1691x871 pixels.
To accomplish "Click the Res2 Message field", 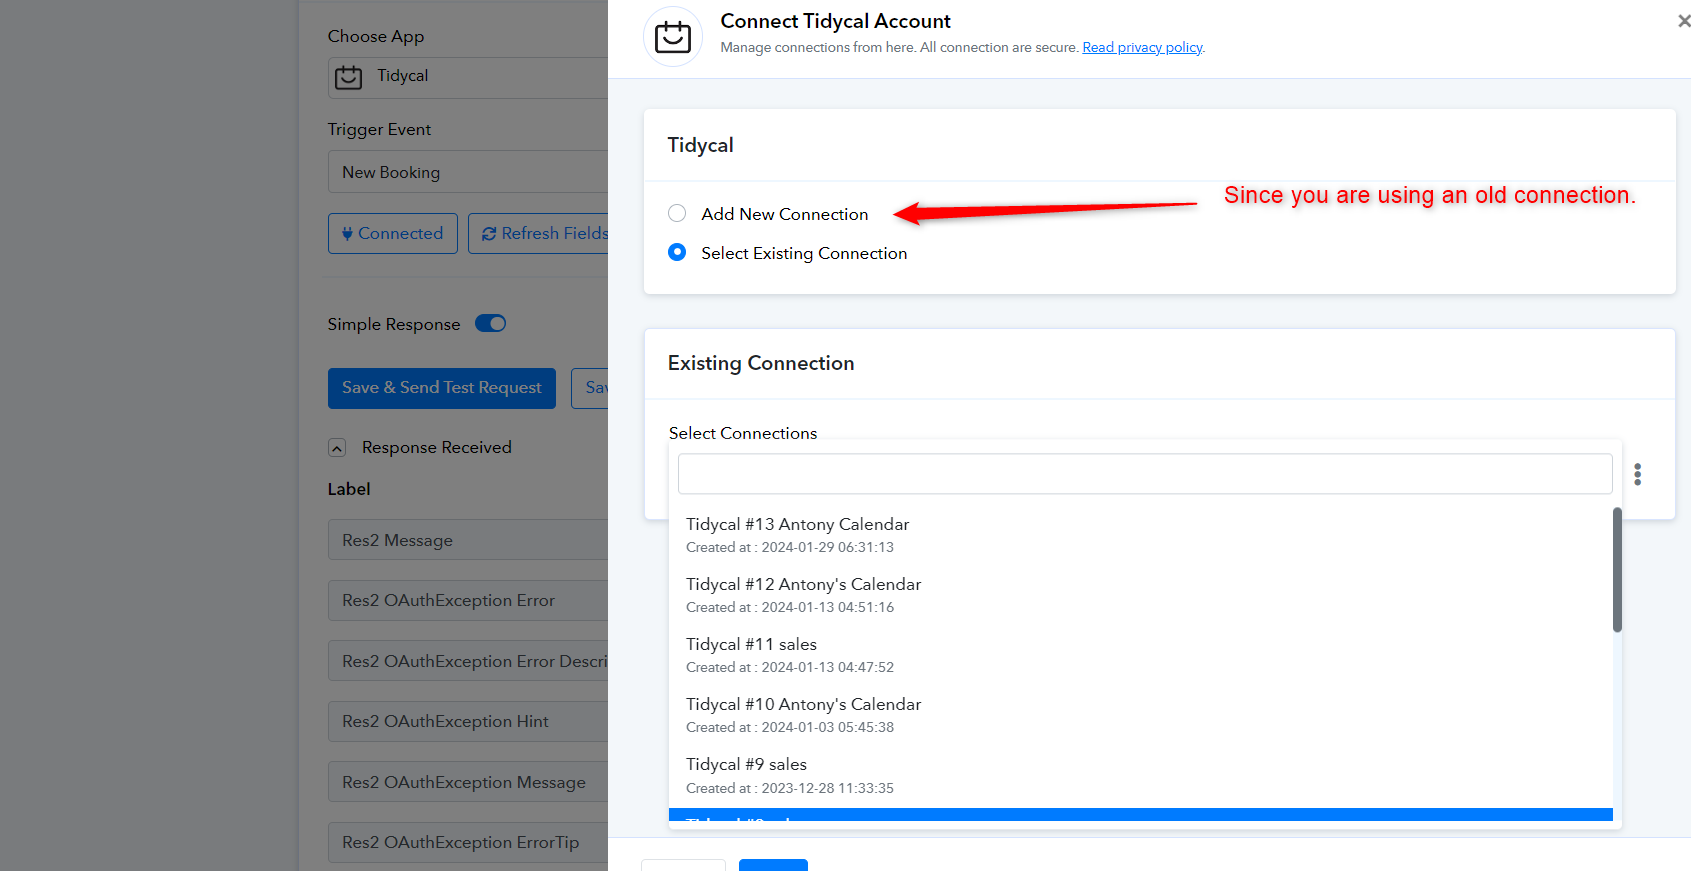I will click(468, 540).
